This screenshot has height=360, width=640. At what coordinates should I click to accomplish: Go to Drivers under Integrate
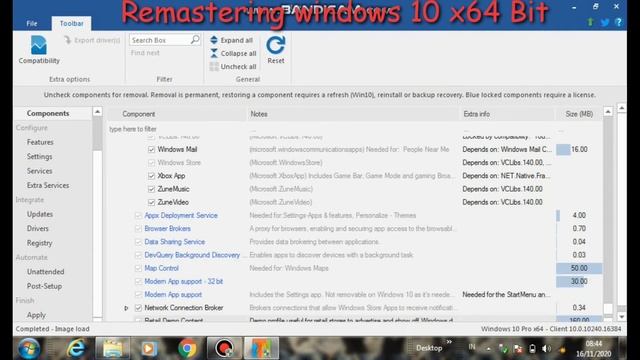pos(38,229)
